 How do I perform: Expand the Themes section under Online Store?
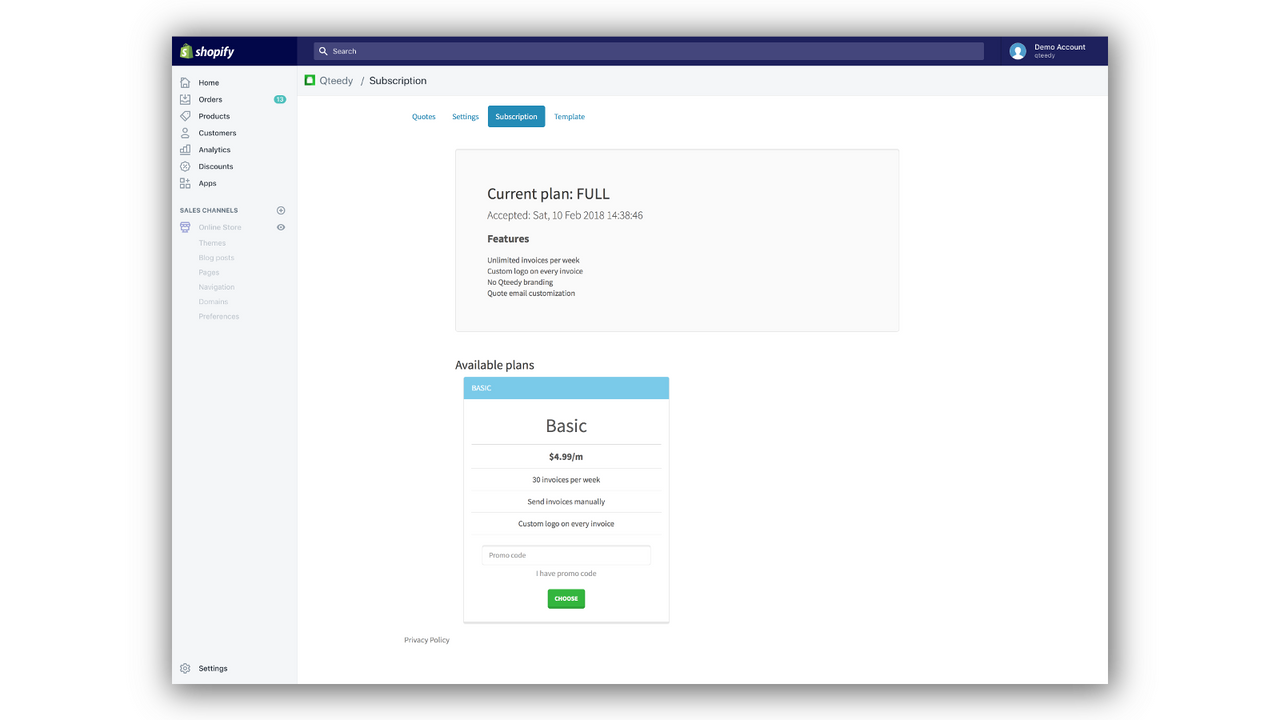coord(212,242)
